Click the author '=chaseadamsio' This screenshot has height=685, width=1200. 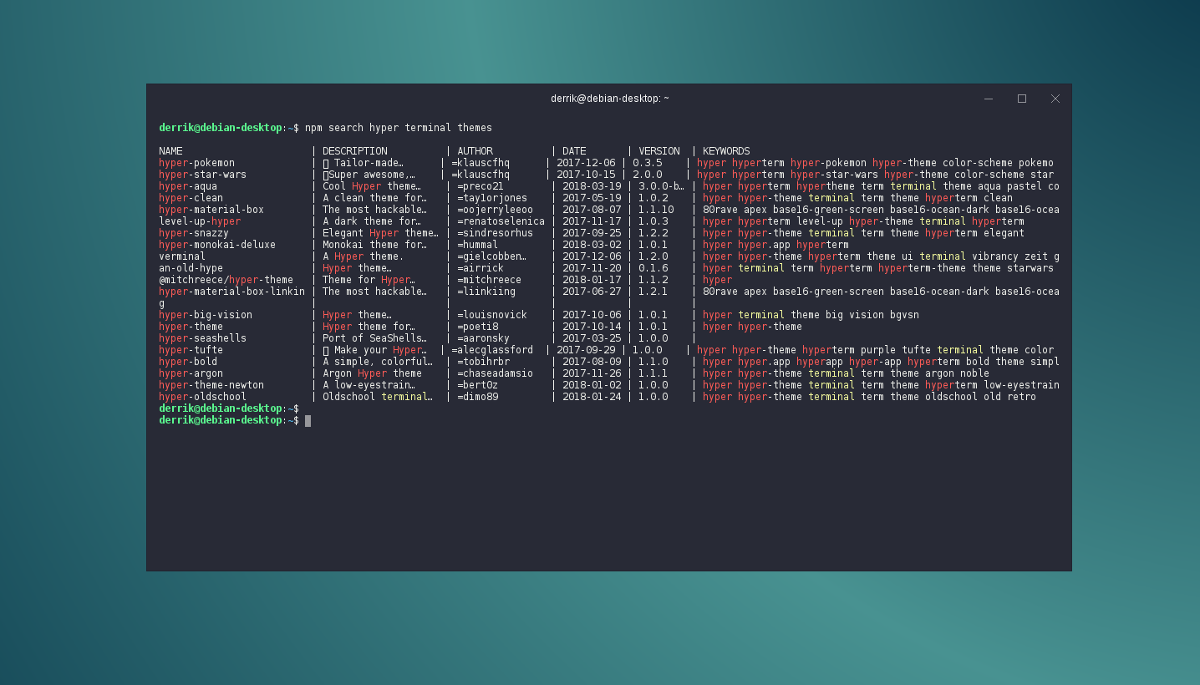(495, 373)
